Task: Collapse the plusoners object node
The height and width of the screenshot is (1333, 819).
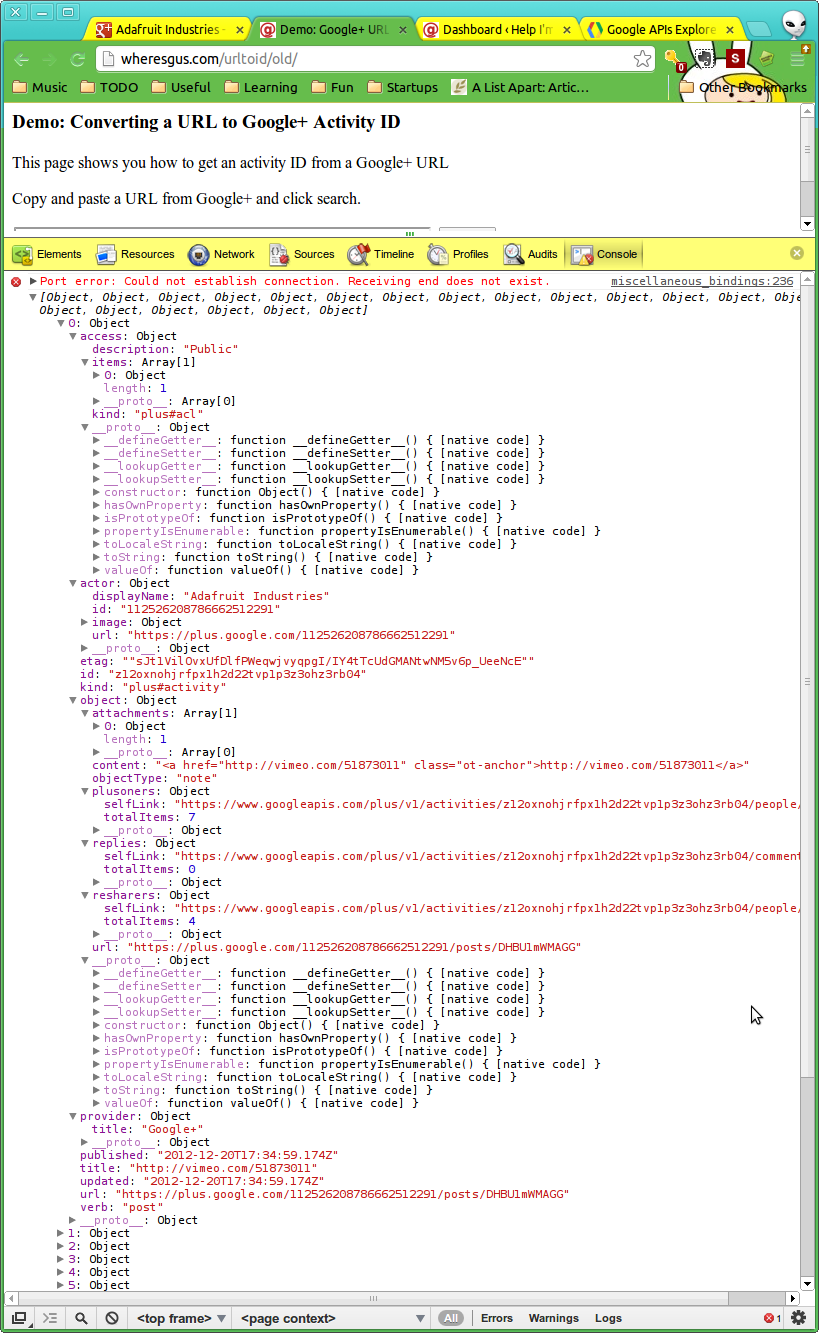Action: 84,791
